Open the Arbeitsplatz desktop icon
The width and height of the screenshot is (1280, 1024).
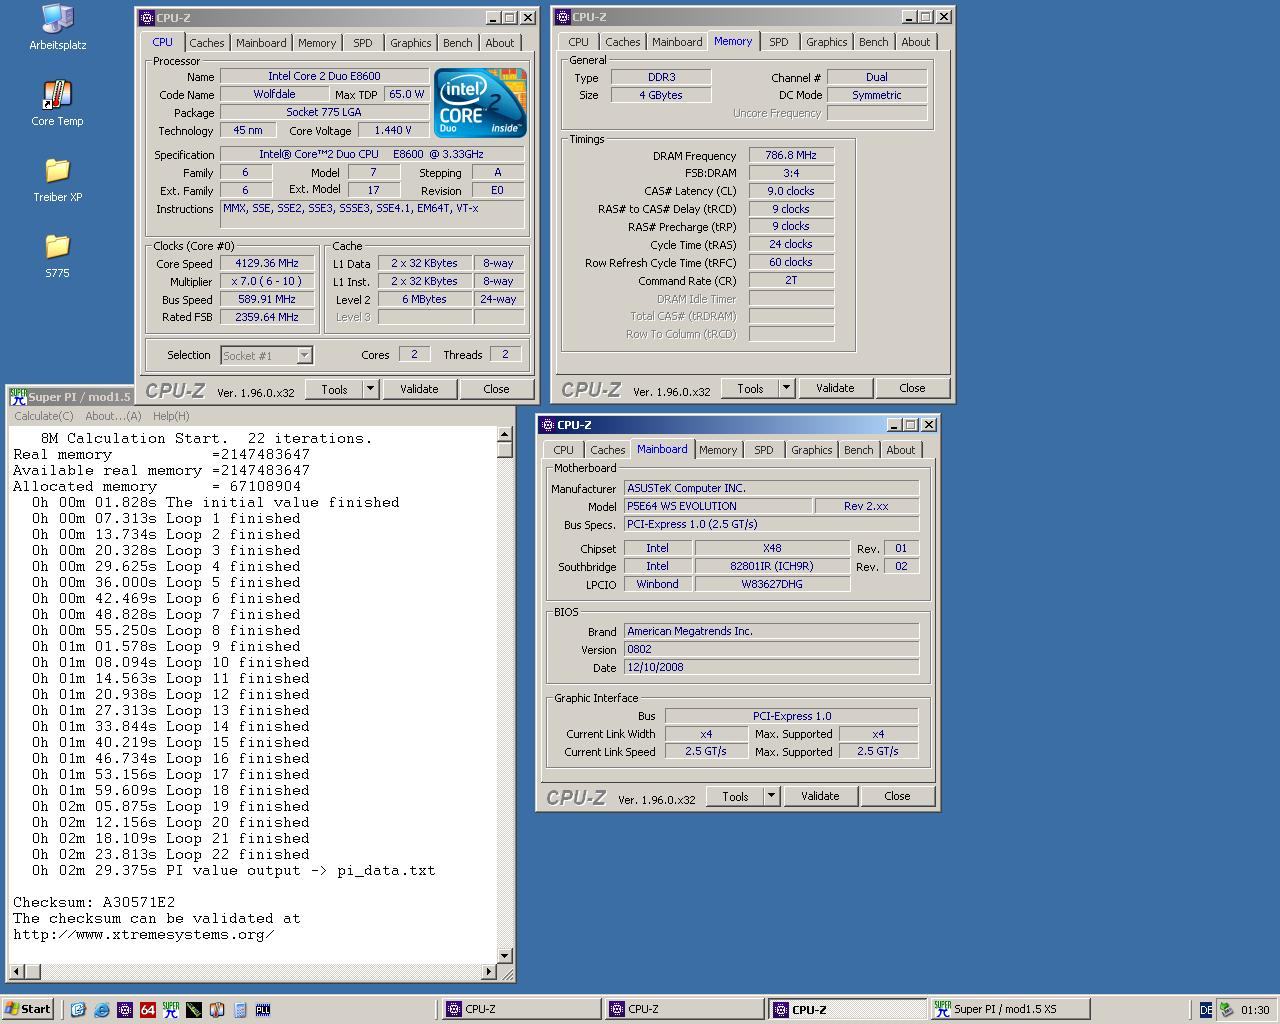pos(57,27)
